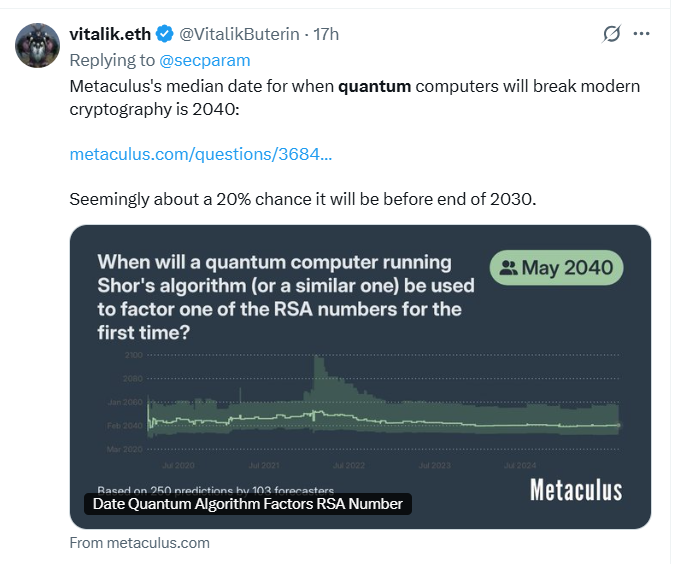The height and width of the screenshot is (564, 673).
Task: Open the Metaculus question title on card
Action: [286, 297]
